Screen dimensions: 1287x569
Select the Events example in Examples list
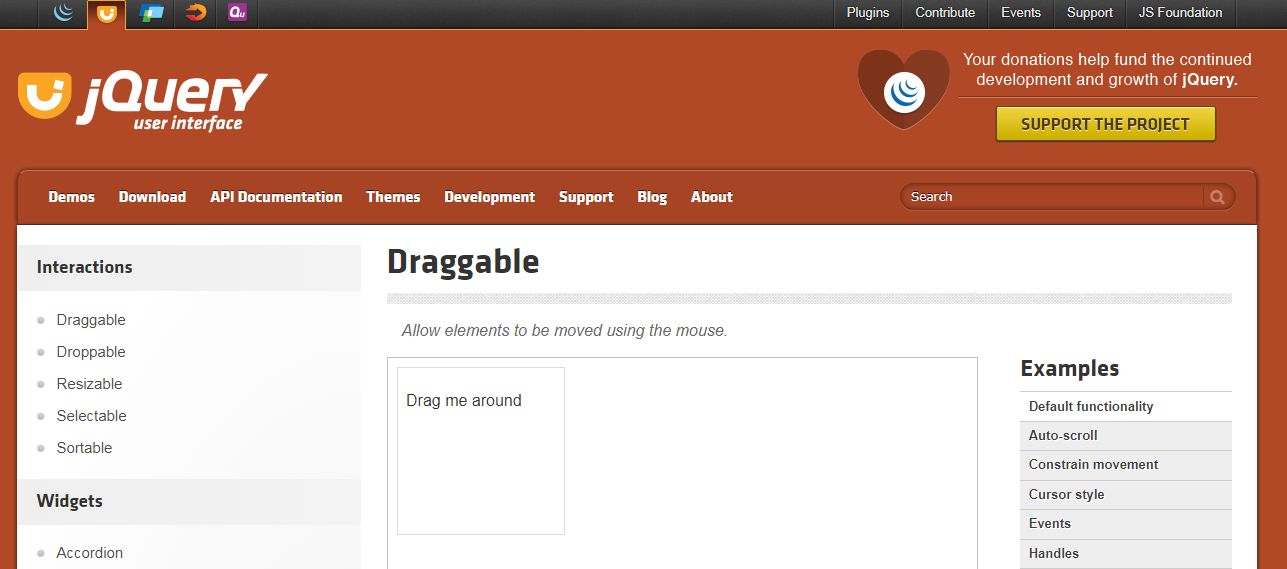1126,524
